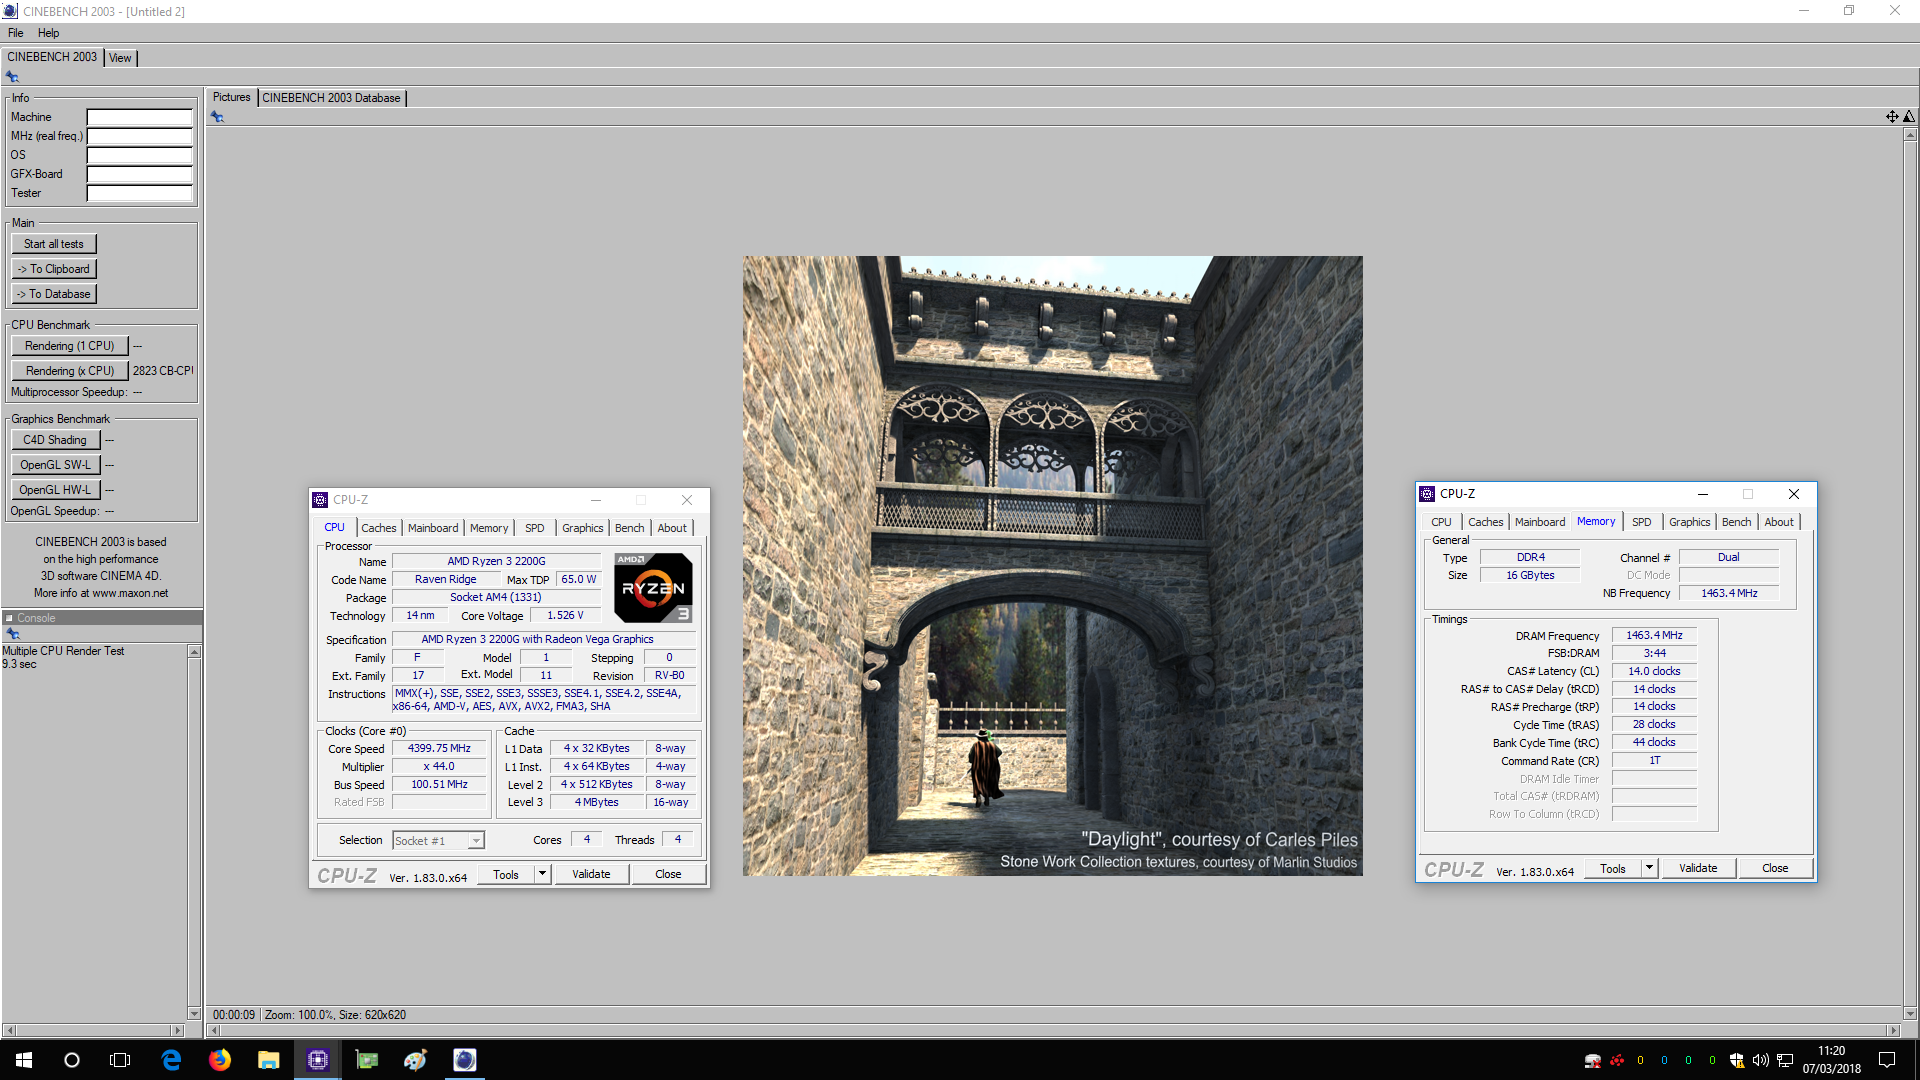Open the Windows Start menu
The width and height of the screenshot is (1920, 1080).
coord(24,1060)
